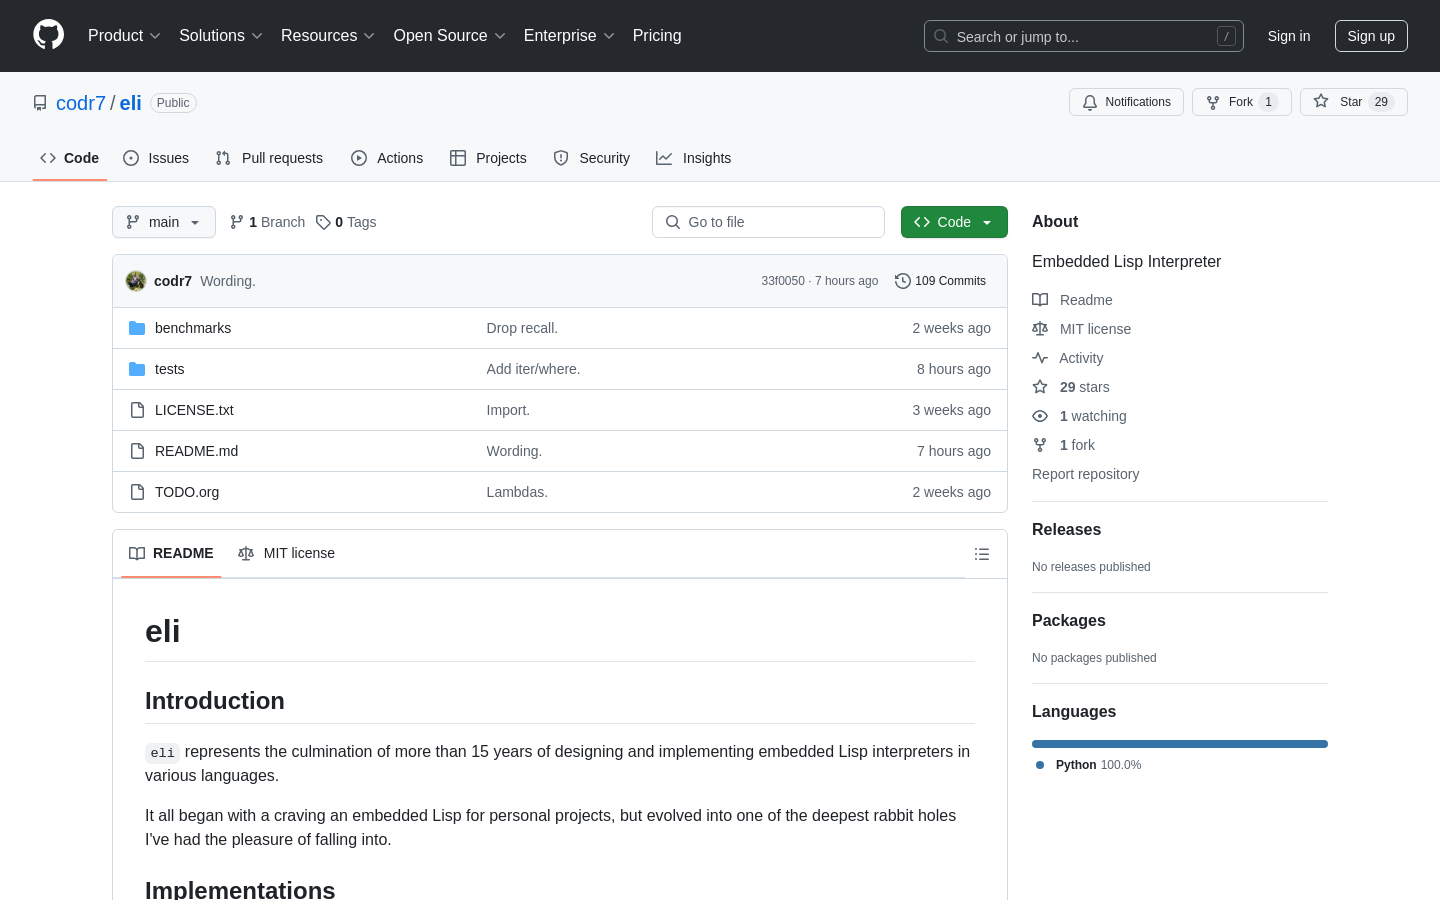Switch to the Insights tab
This screenshot has height=900, width=1440.
[694, 158]
